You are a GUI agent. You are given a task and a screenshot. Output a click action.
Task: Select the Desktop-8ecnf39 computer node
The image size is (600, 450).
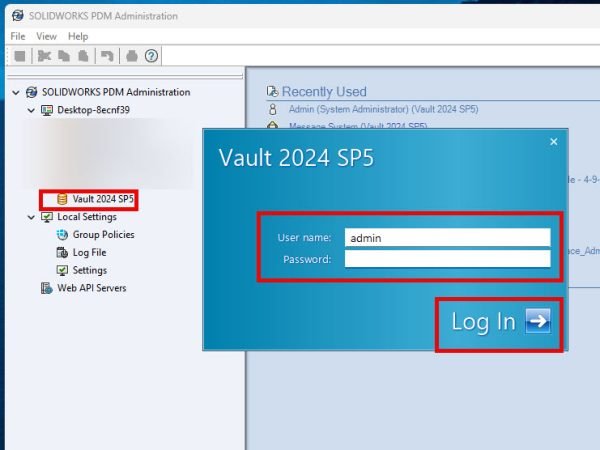(93, 110)
